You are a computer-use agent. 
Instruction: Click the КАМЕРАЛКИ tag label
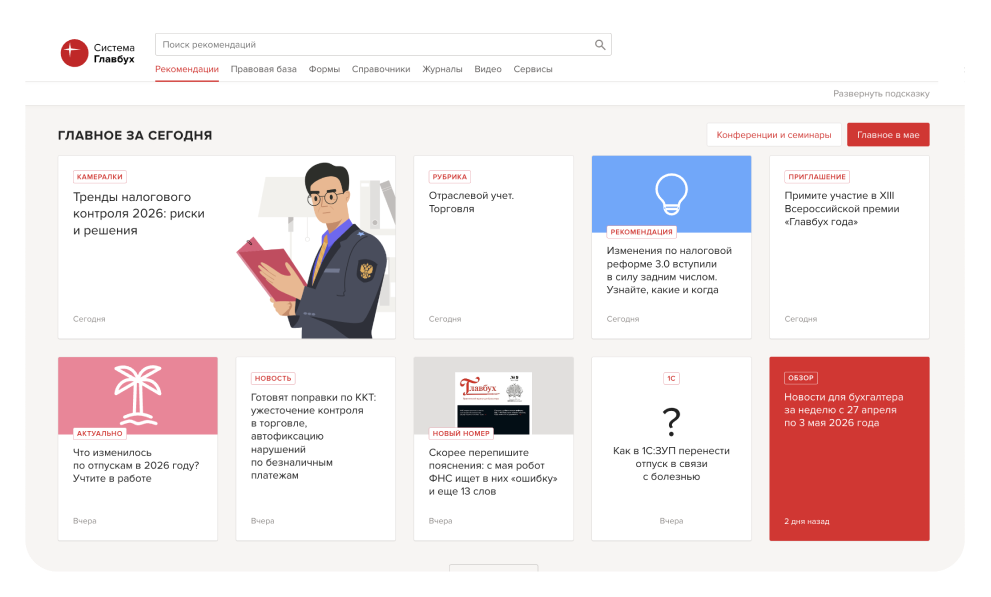tap(100, 177)
